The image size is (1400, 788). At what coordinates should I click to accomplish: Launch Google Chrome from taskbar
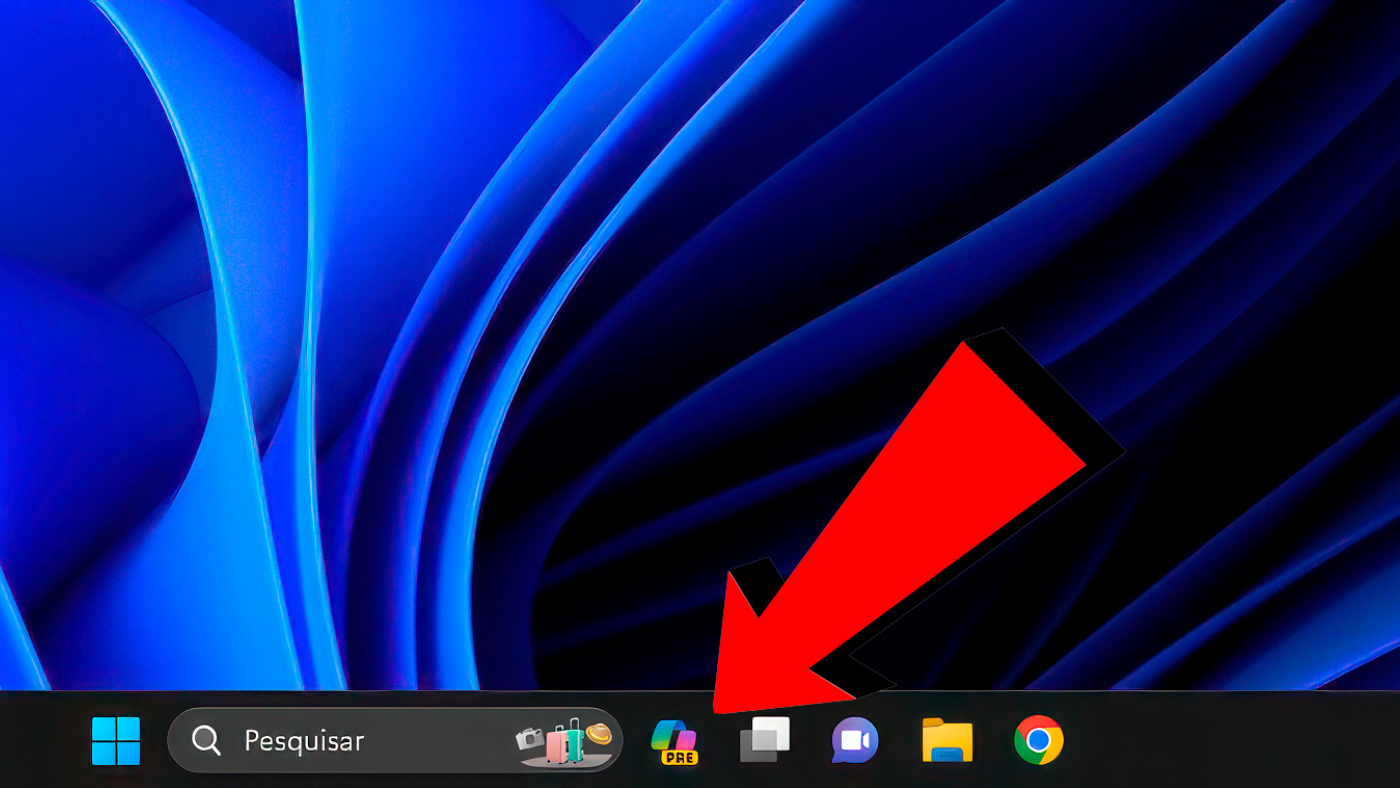(1038, 741)
